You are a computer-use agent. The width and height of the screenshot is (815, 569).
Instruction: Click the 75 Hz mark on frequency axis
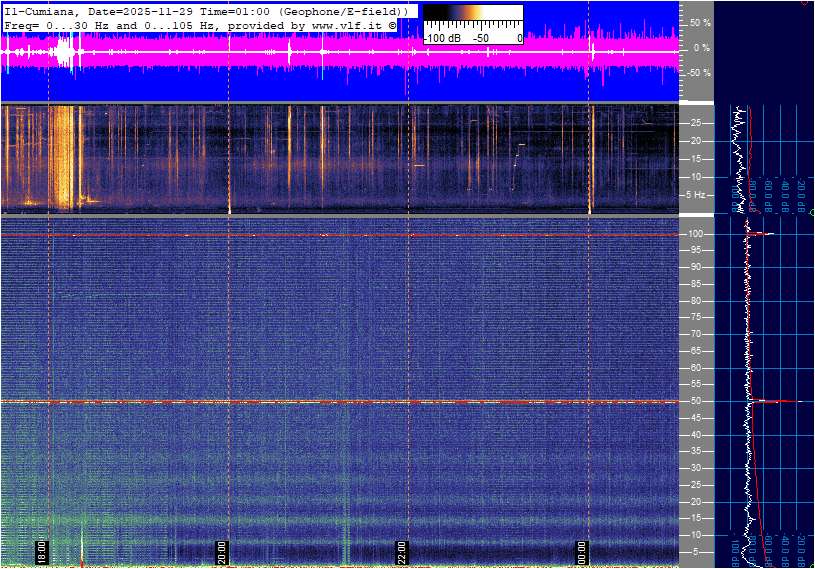[695, 317]
